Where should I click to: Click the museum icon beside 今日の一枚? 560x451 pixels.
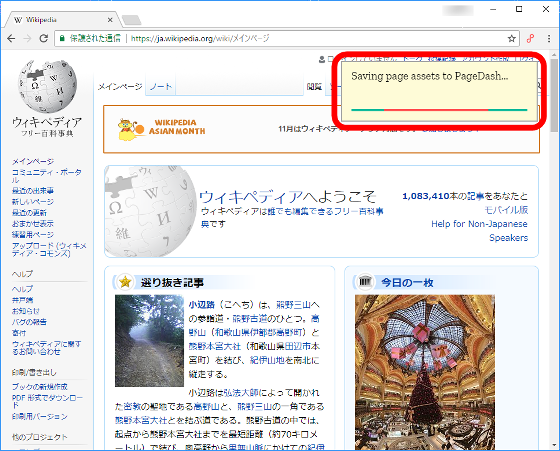pos(365,282)
